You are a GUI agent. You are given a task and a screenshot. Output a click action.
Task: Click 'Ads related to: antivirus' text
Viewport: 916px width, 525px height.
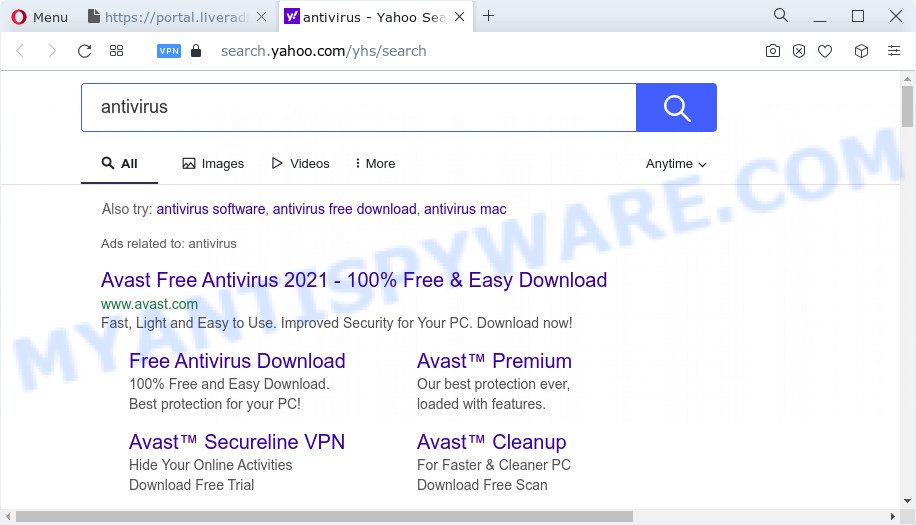click(168, 244)
